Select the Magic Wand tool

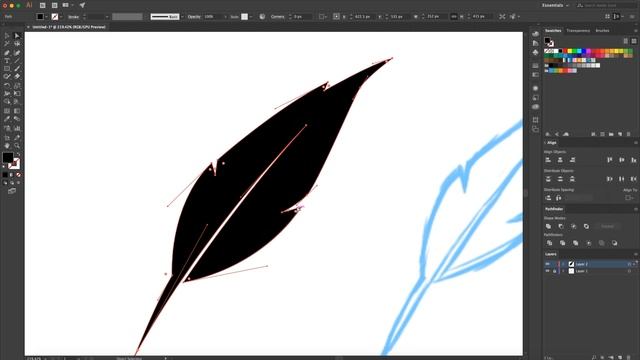pos(7,44)
